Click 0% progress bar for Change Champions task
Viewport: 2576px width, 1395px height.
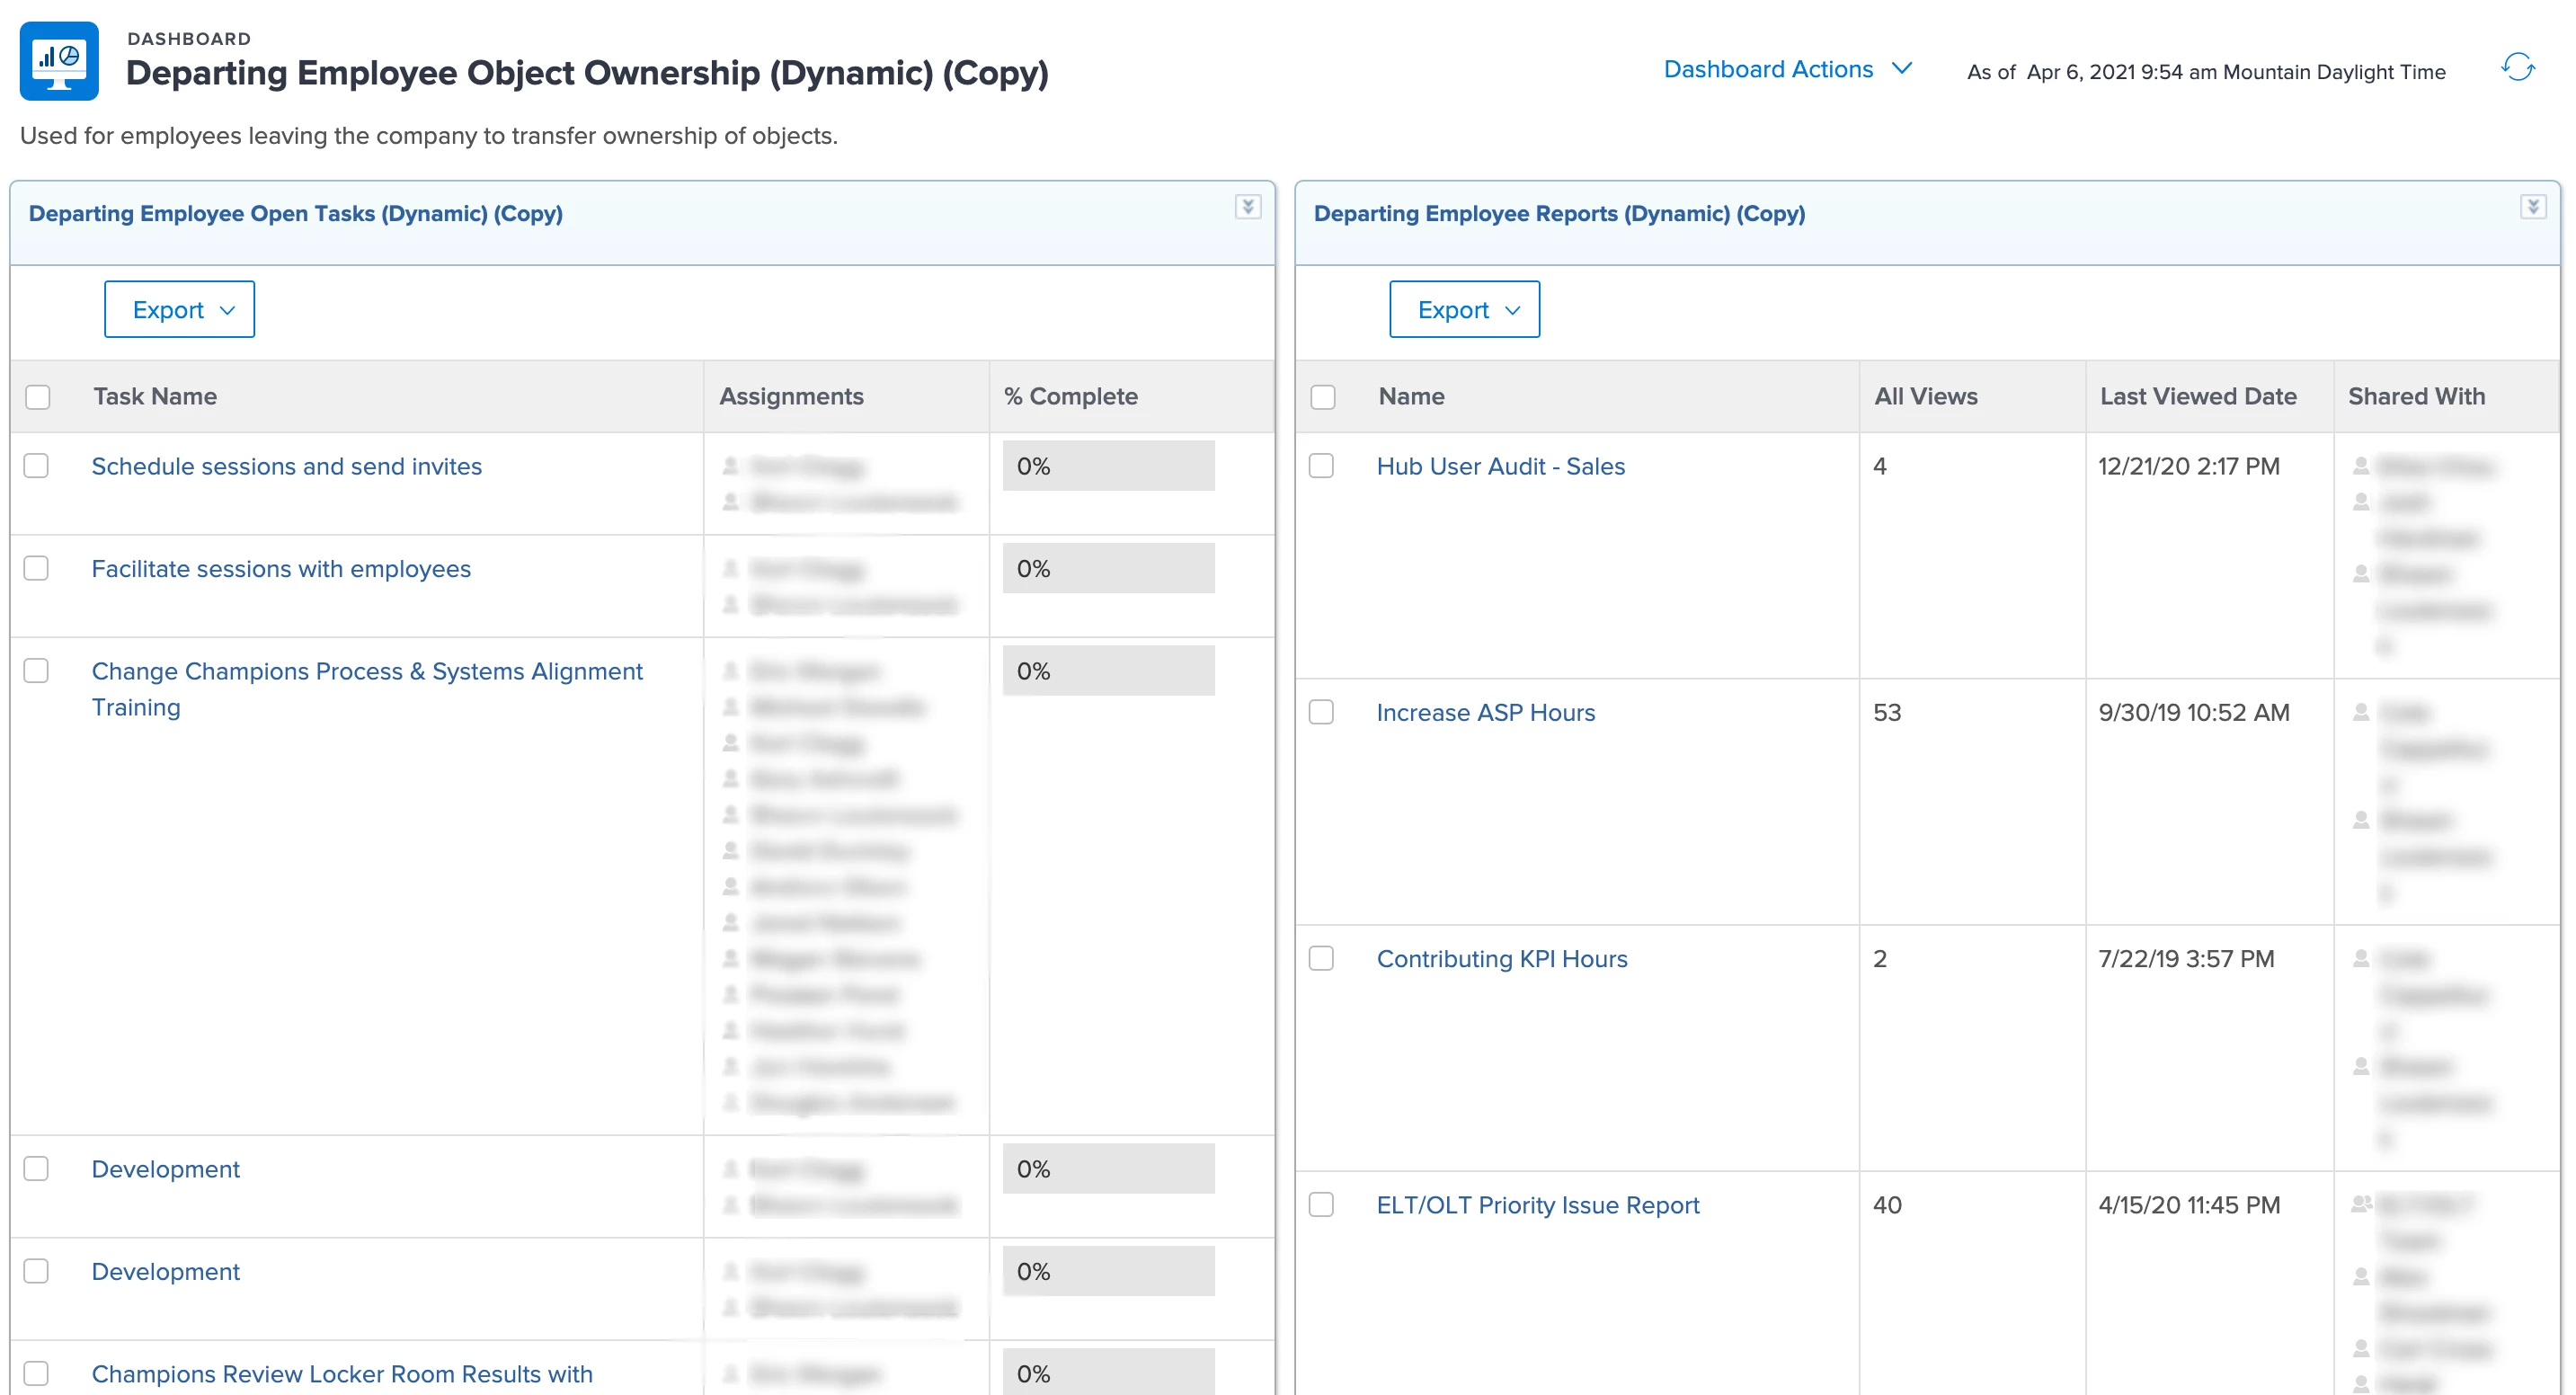[x=1108, y=671]
